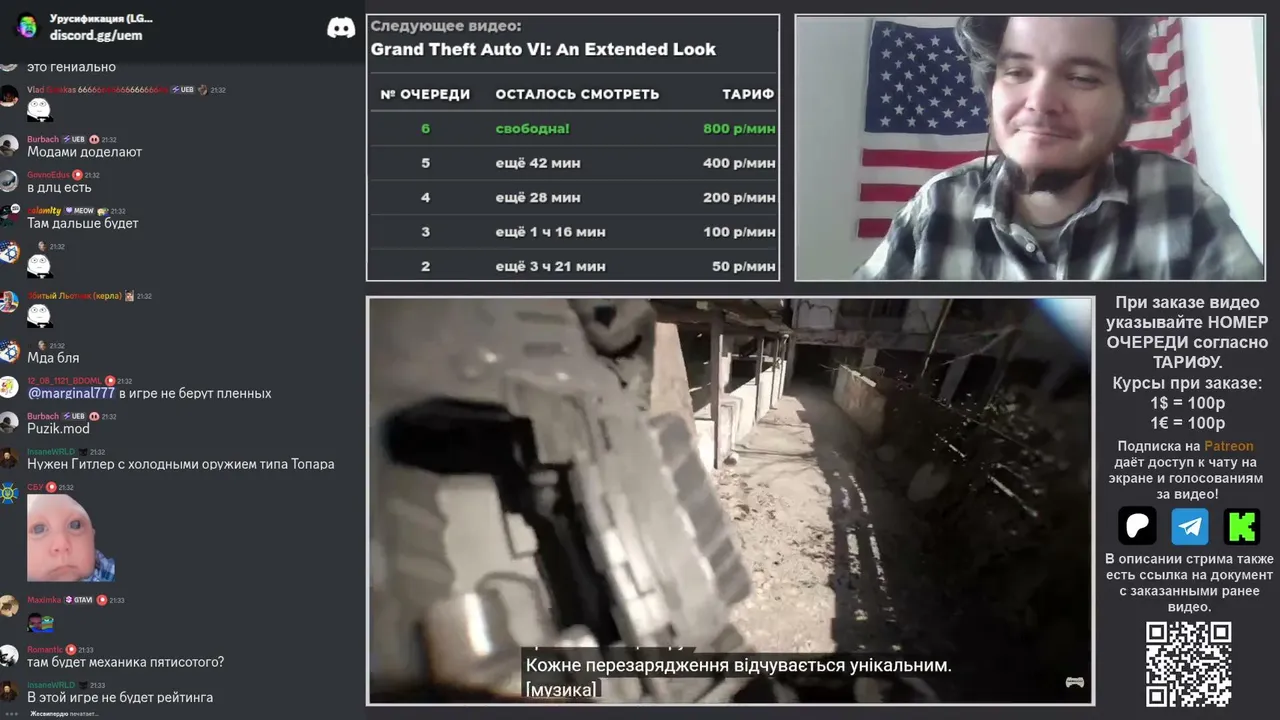
Task: Click the @marginal777 mention
Action: [x=71, y=393]
